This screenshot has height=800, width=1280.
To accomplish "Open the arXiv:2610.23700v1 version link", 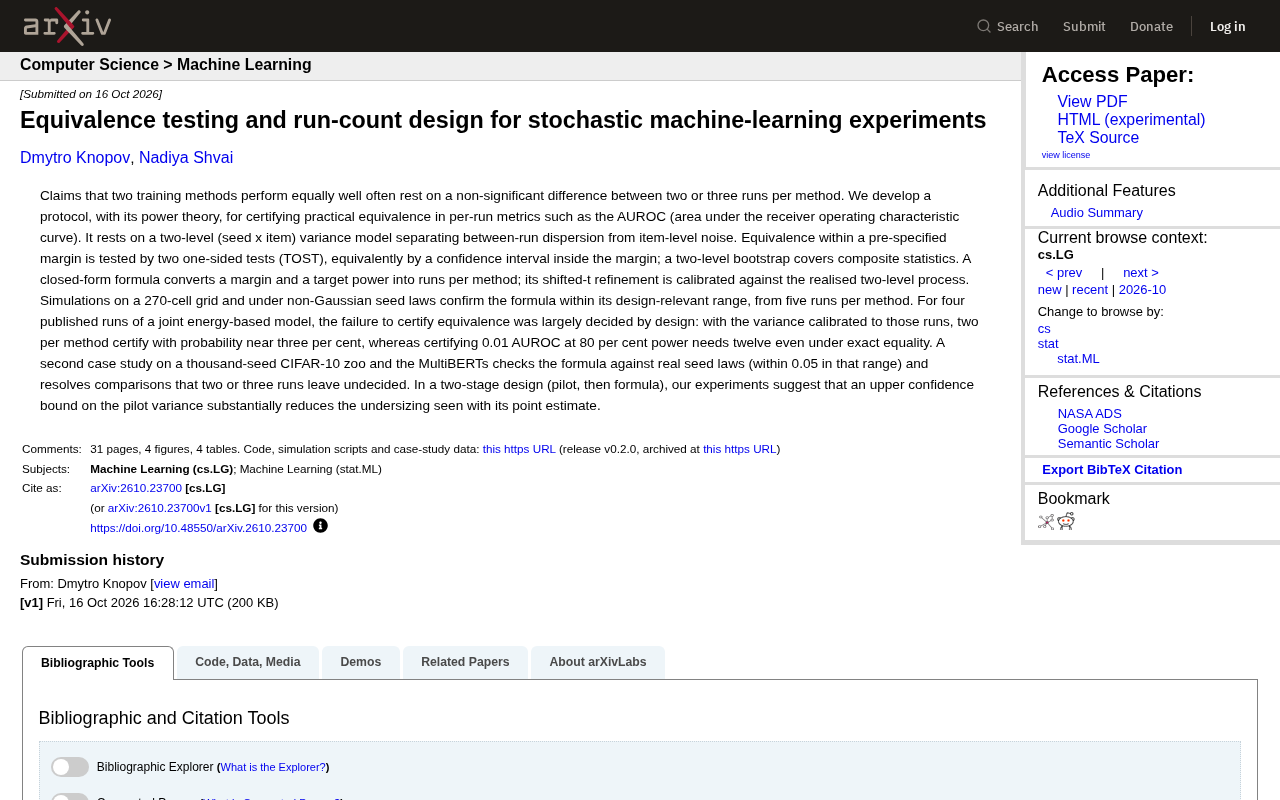I will pyautogui.click(x=160, y=508).
